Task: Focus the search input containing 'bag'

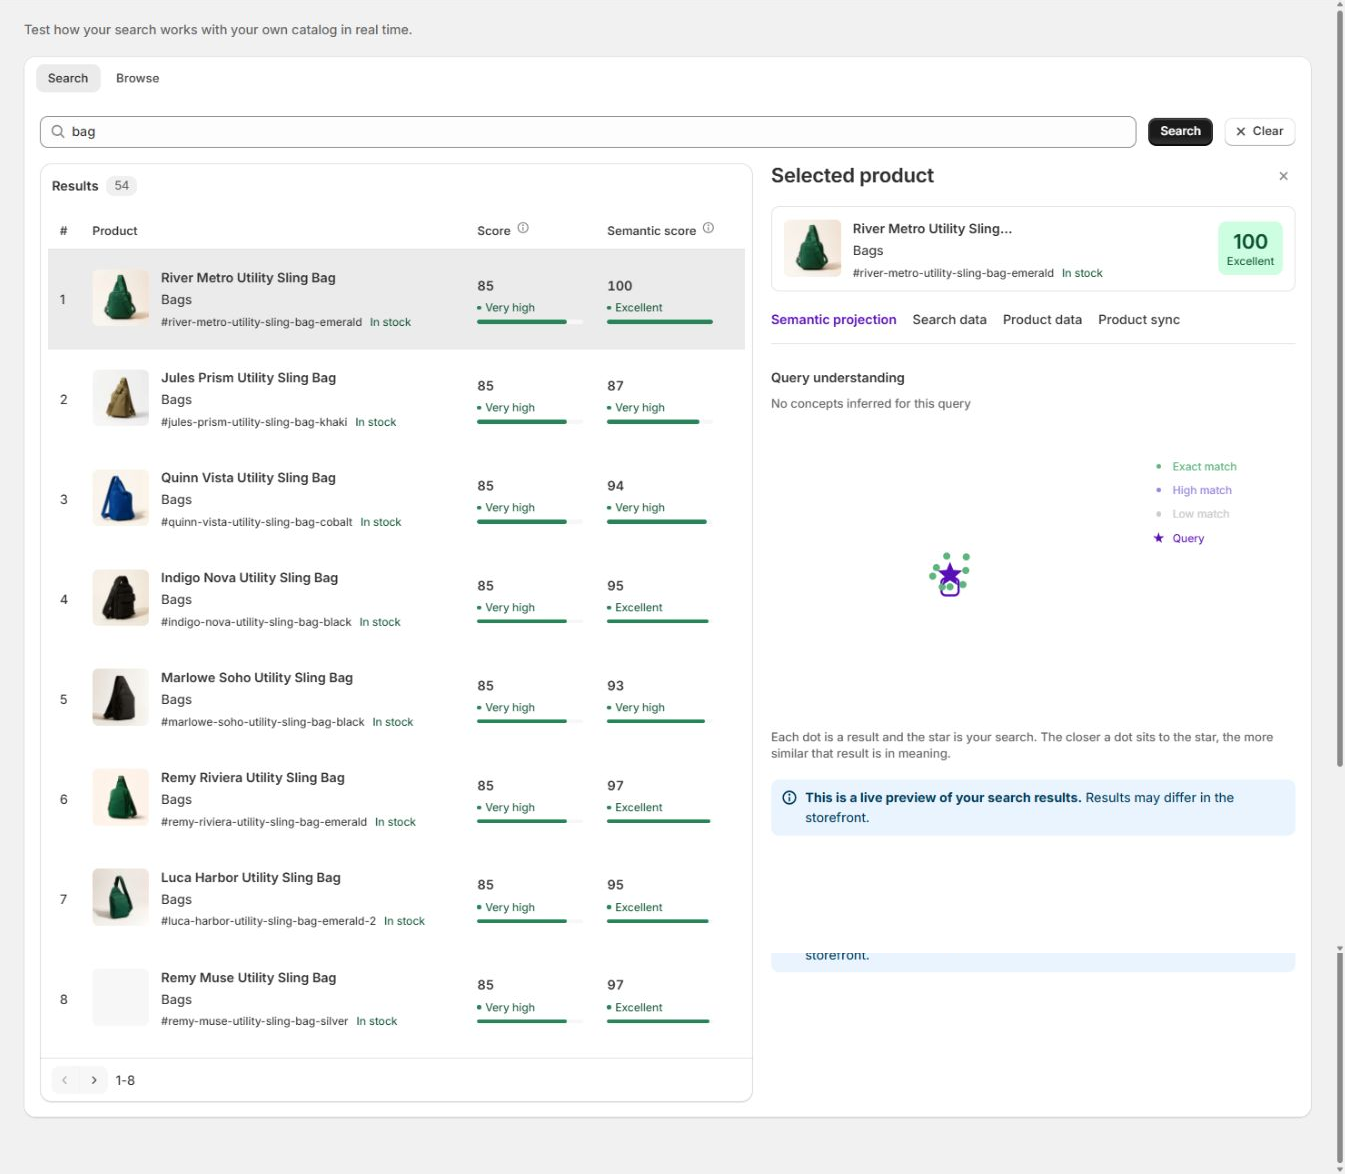Action: tap(588, 131)
